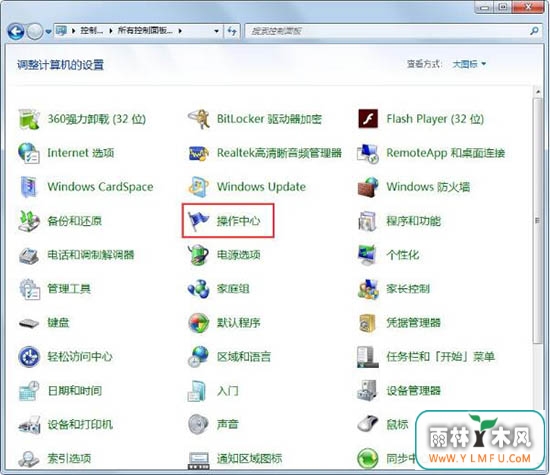The height and width of the screenshot is (475, 550).
Task: Open the 设备管理器 icon
Action: [x=368, y=390]
